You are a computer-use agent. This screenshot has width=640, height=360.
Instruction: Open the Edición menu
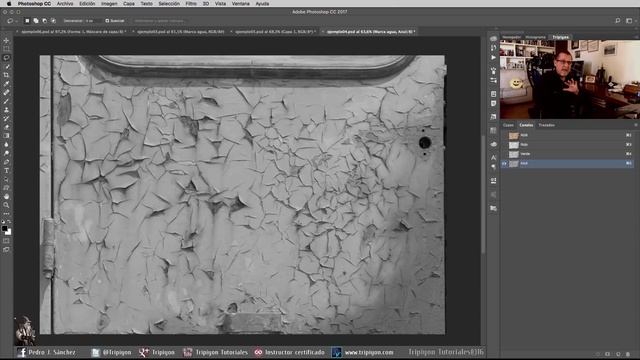point(87,3)
